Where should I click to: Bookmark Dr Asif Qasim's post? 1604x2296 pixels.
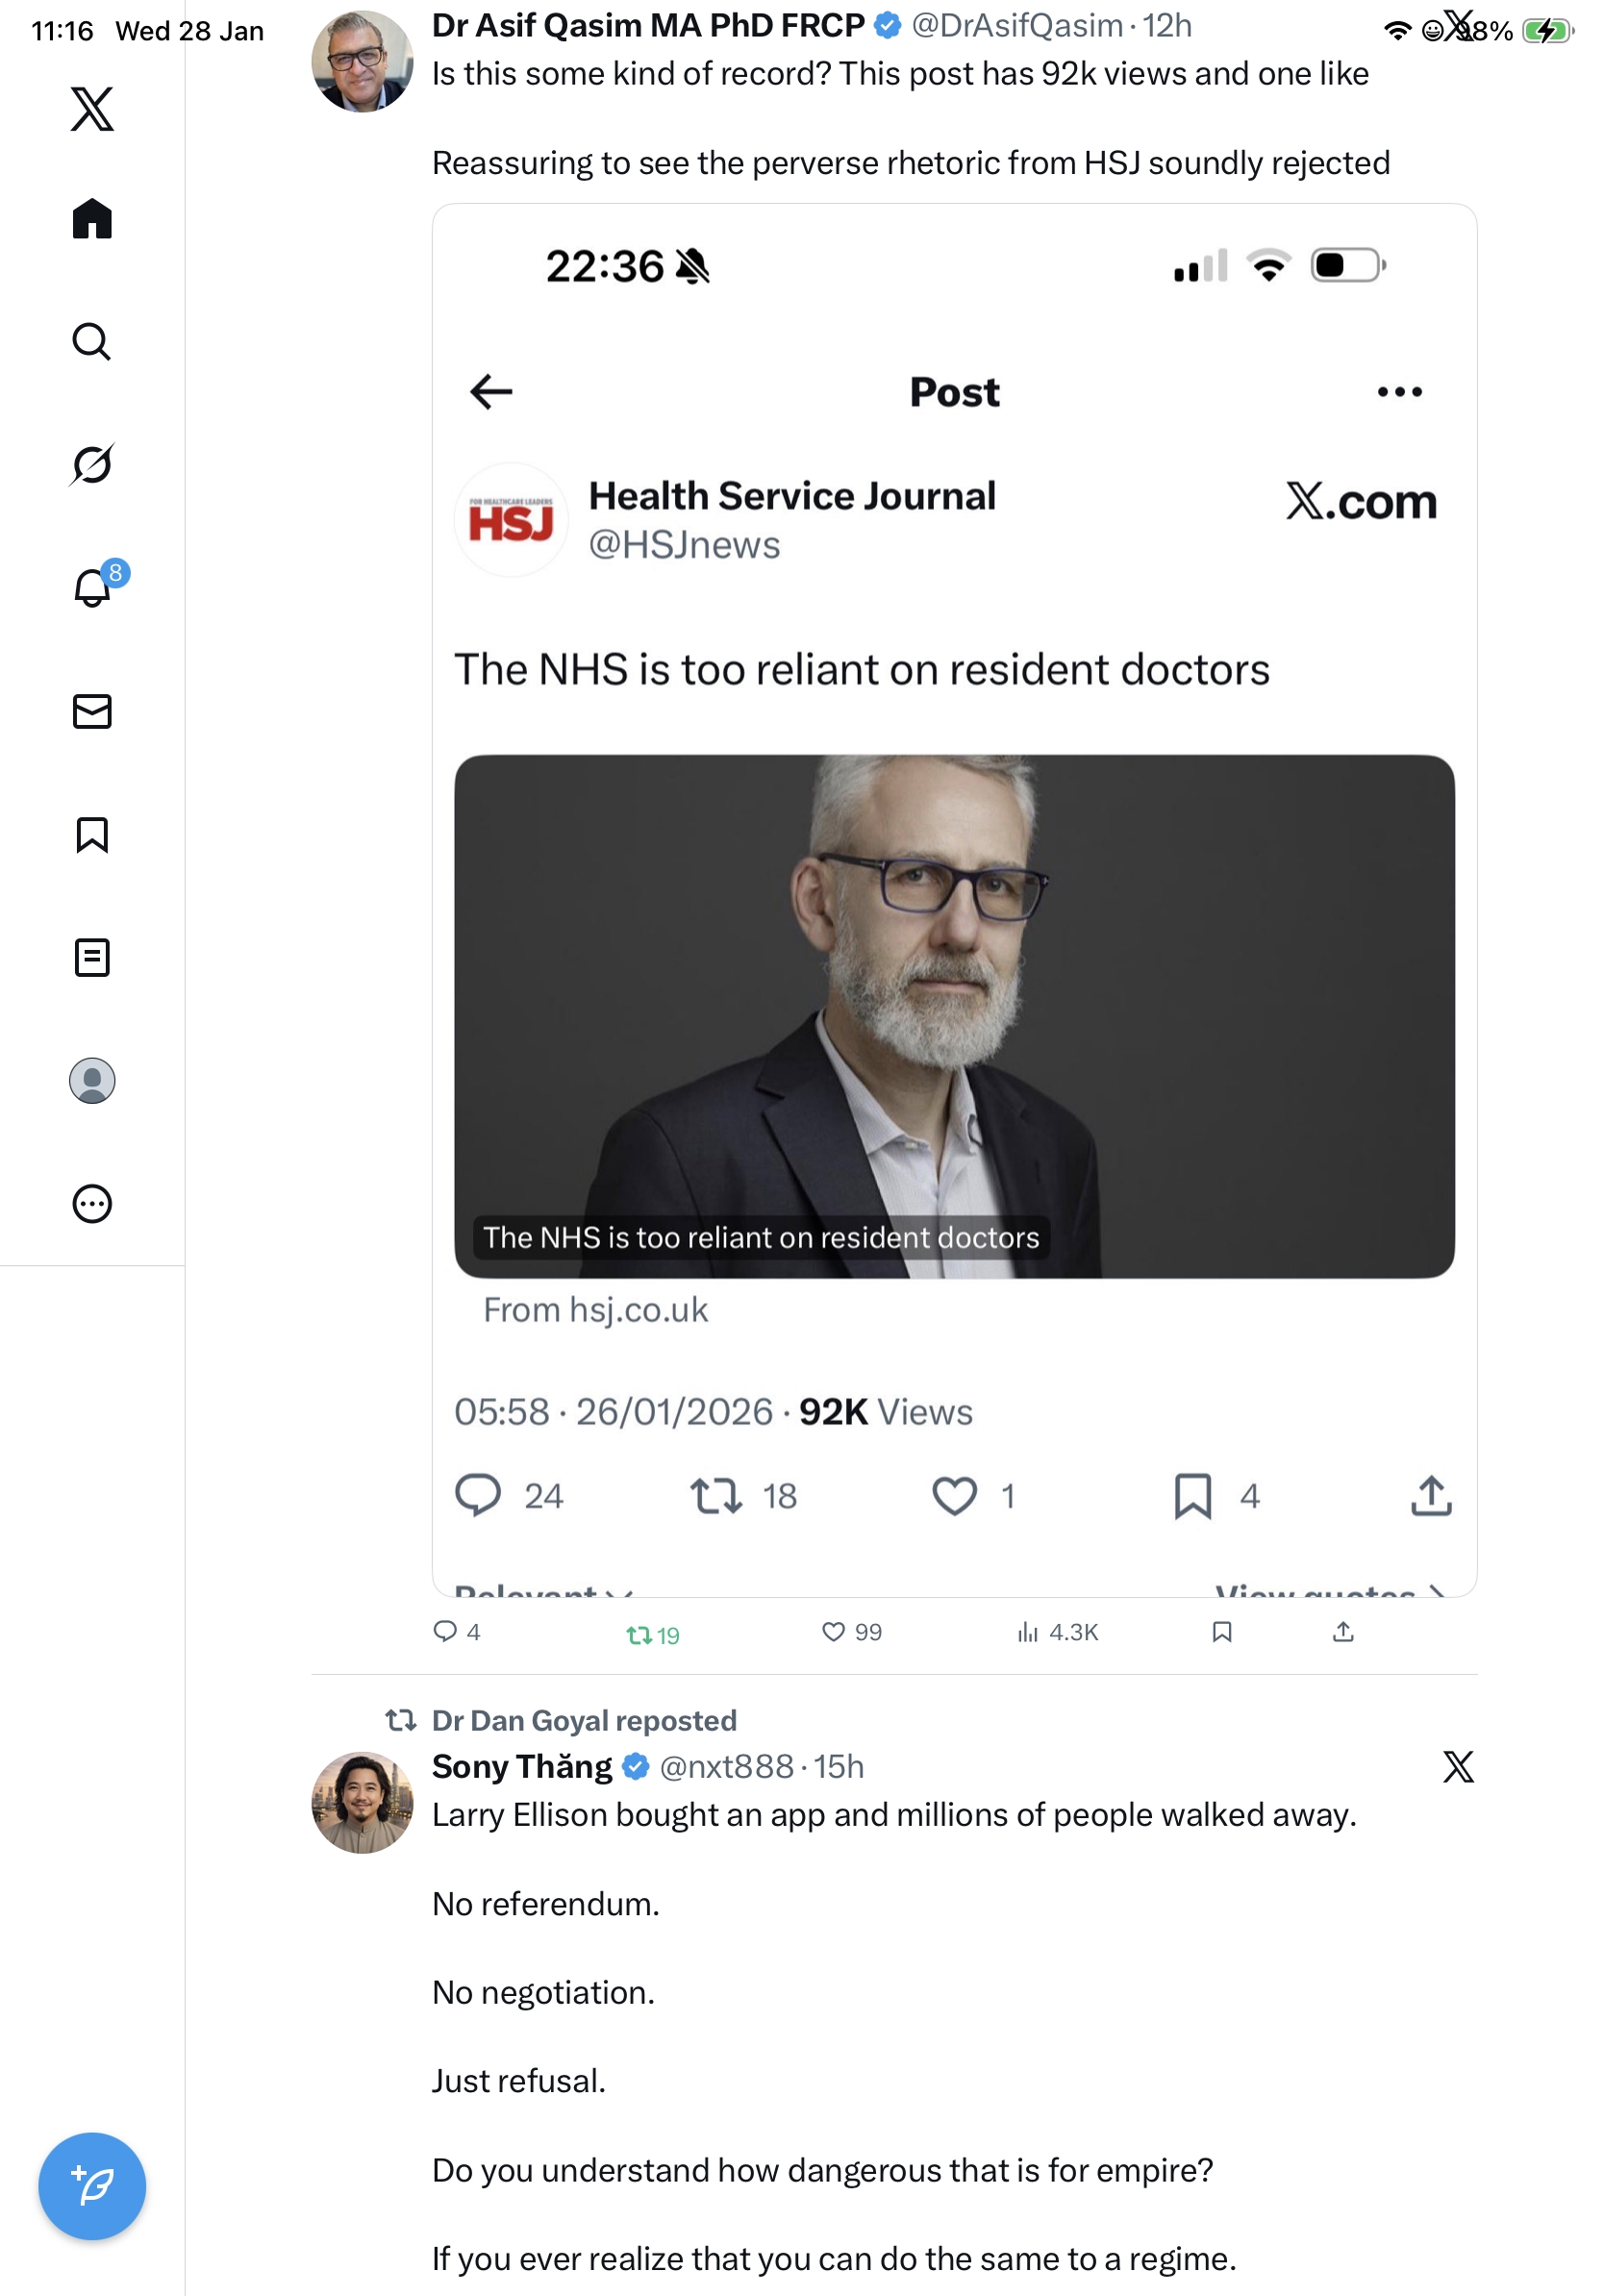[1221, 1632]
